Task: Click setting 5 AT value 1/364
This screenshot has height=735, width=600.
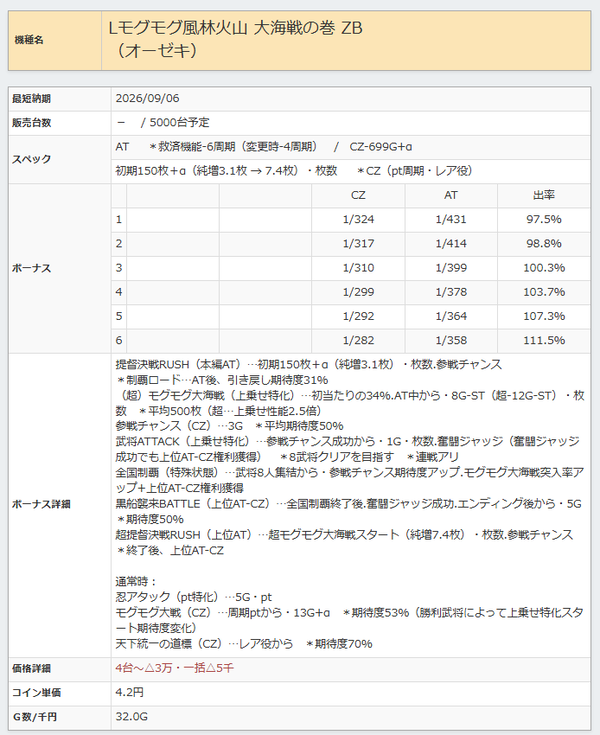Action: point(451,316)
